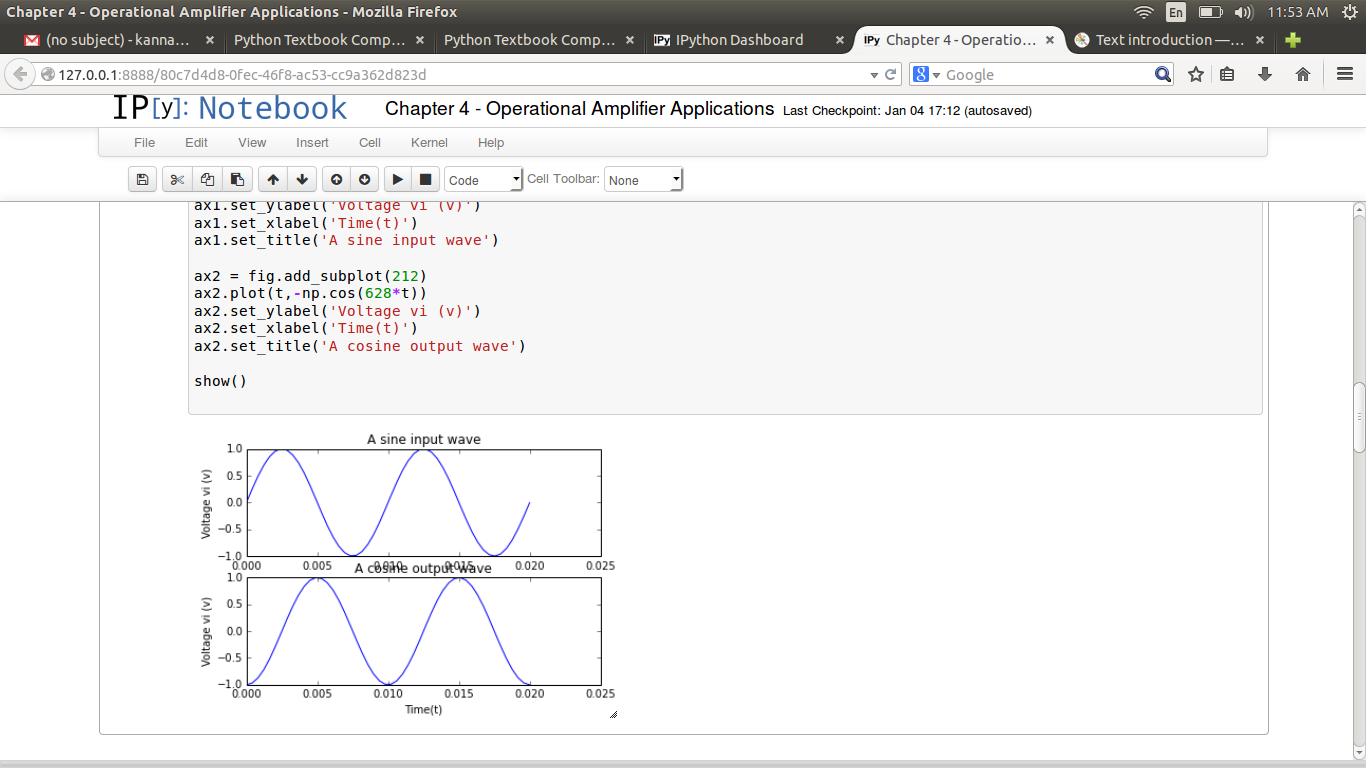Click the IP[y]: Notebook logo link
Viewport: 1366px width, 768px height.
(x=230, y=109)
